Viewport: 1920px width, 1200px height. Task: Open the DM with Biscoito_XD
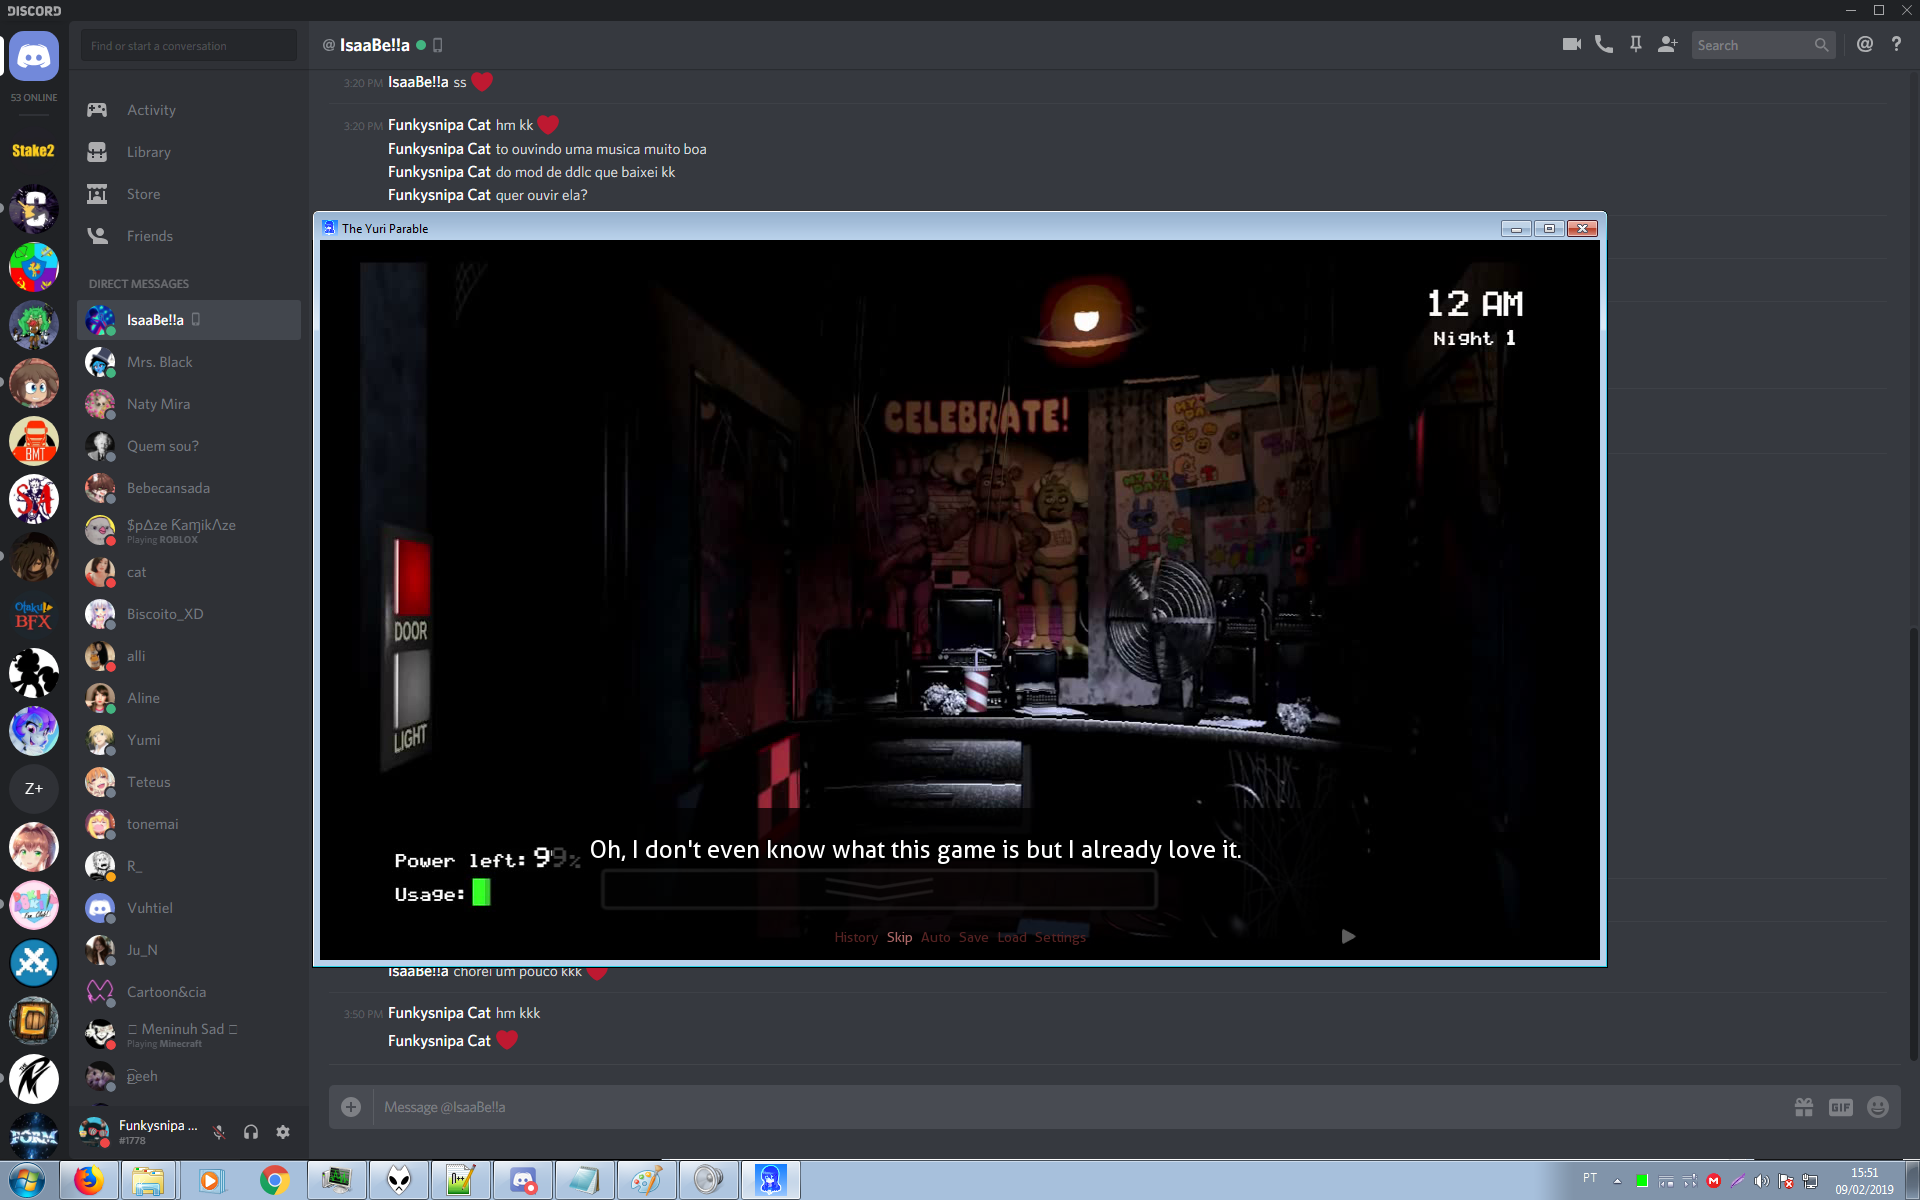[189, 614]
